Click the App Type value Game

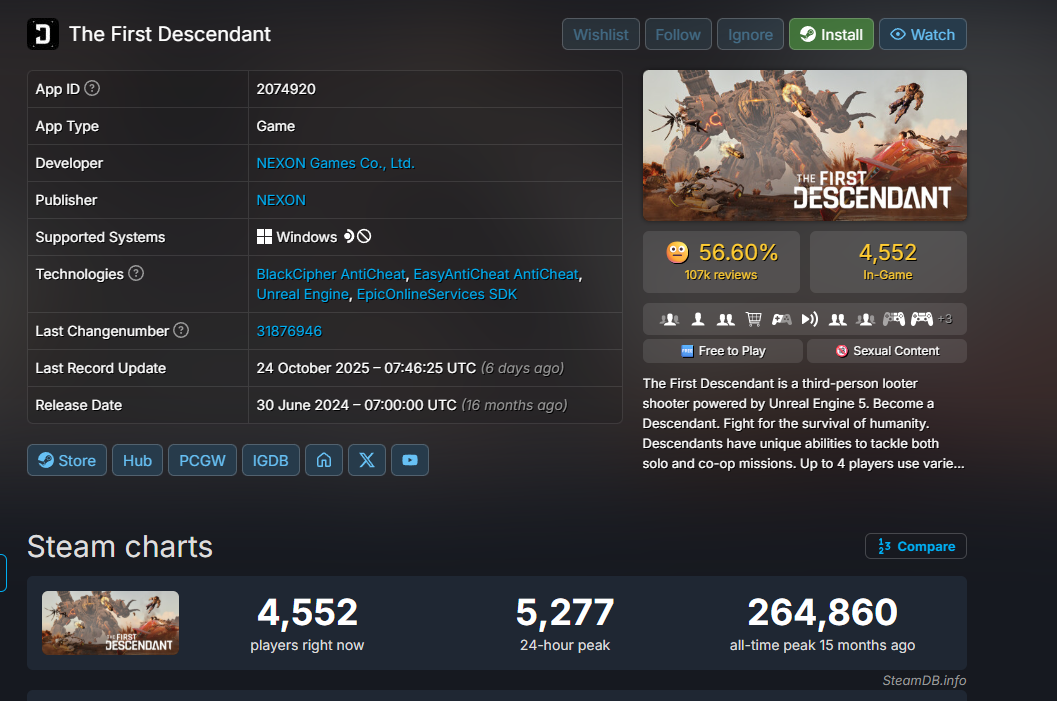[x=276, y=126]
